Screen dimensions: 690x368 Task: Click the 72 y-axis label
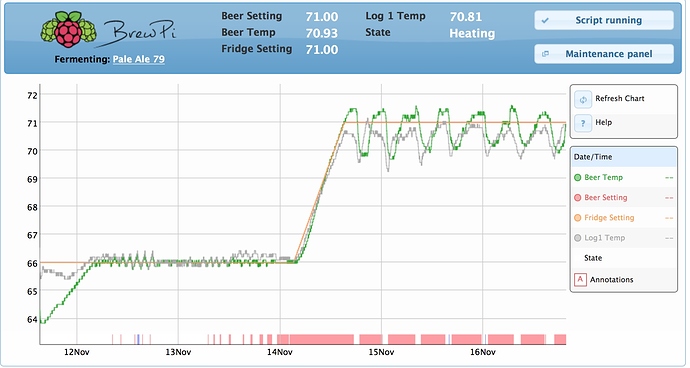33,96
